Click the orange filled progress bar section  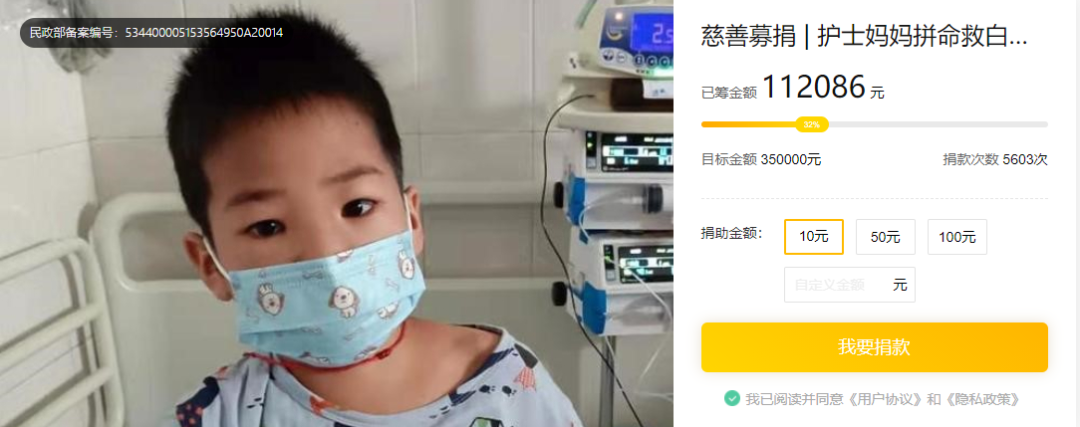click(x=749, y=125)
